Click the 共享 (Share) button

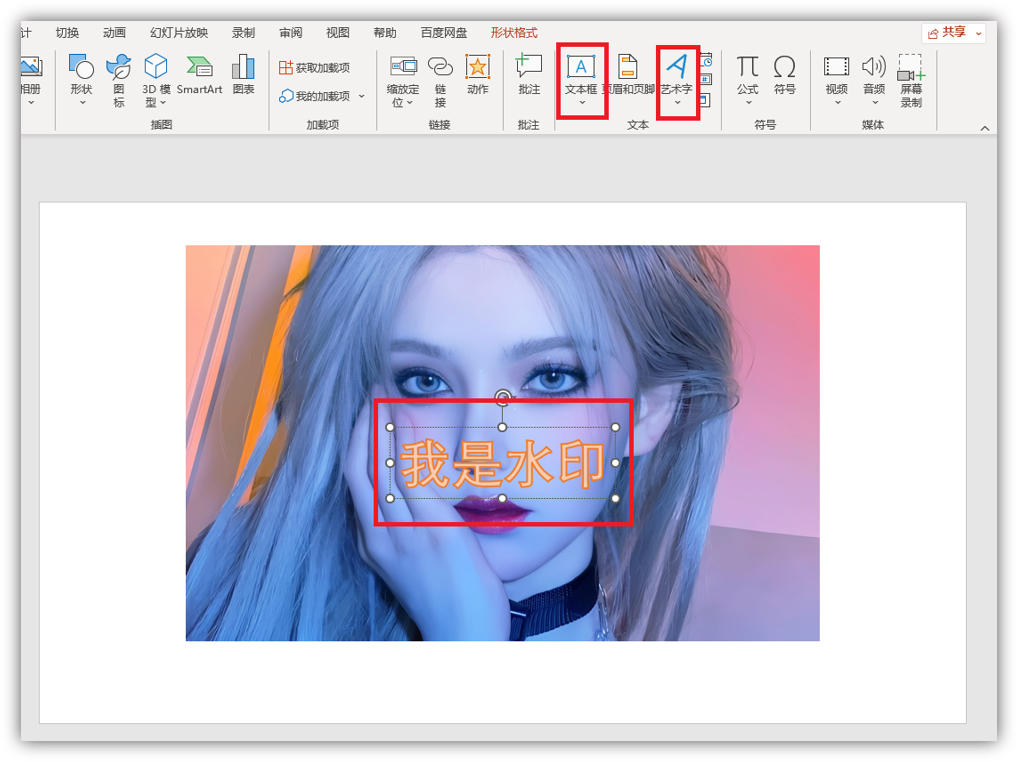point(953,33)
